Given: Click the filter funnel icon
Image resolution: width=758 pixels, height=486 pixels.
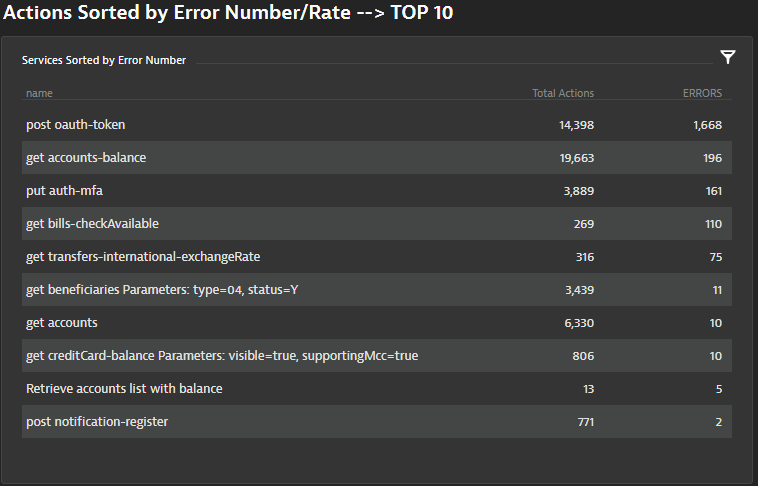Looking at the screenshot, I should [727, 57].
